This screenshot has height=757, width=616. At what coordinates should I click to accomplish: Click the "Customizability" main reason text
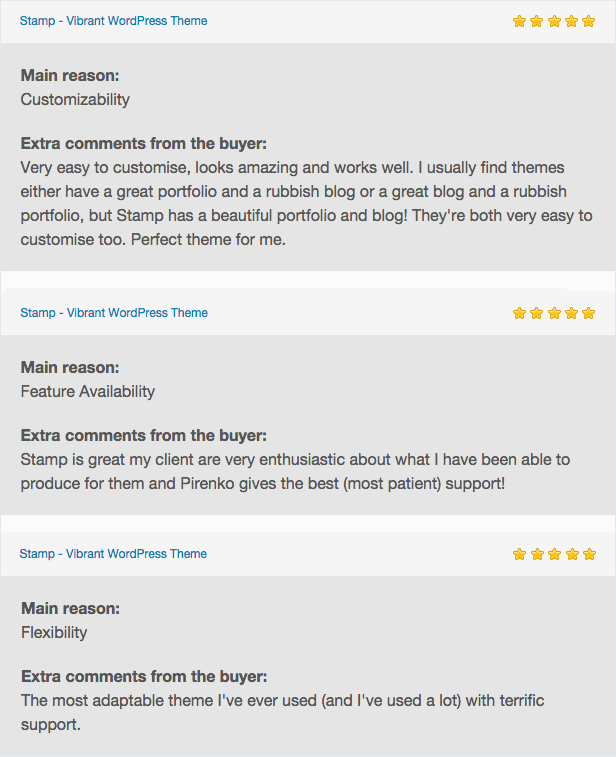(75, 100)
